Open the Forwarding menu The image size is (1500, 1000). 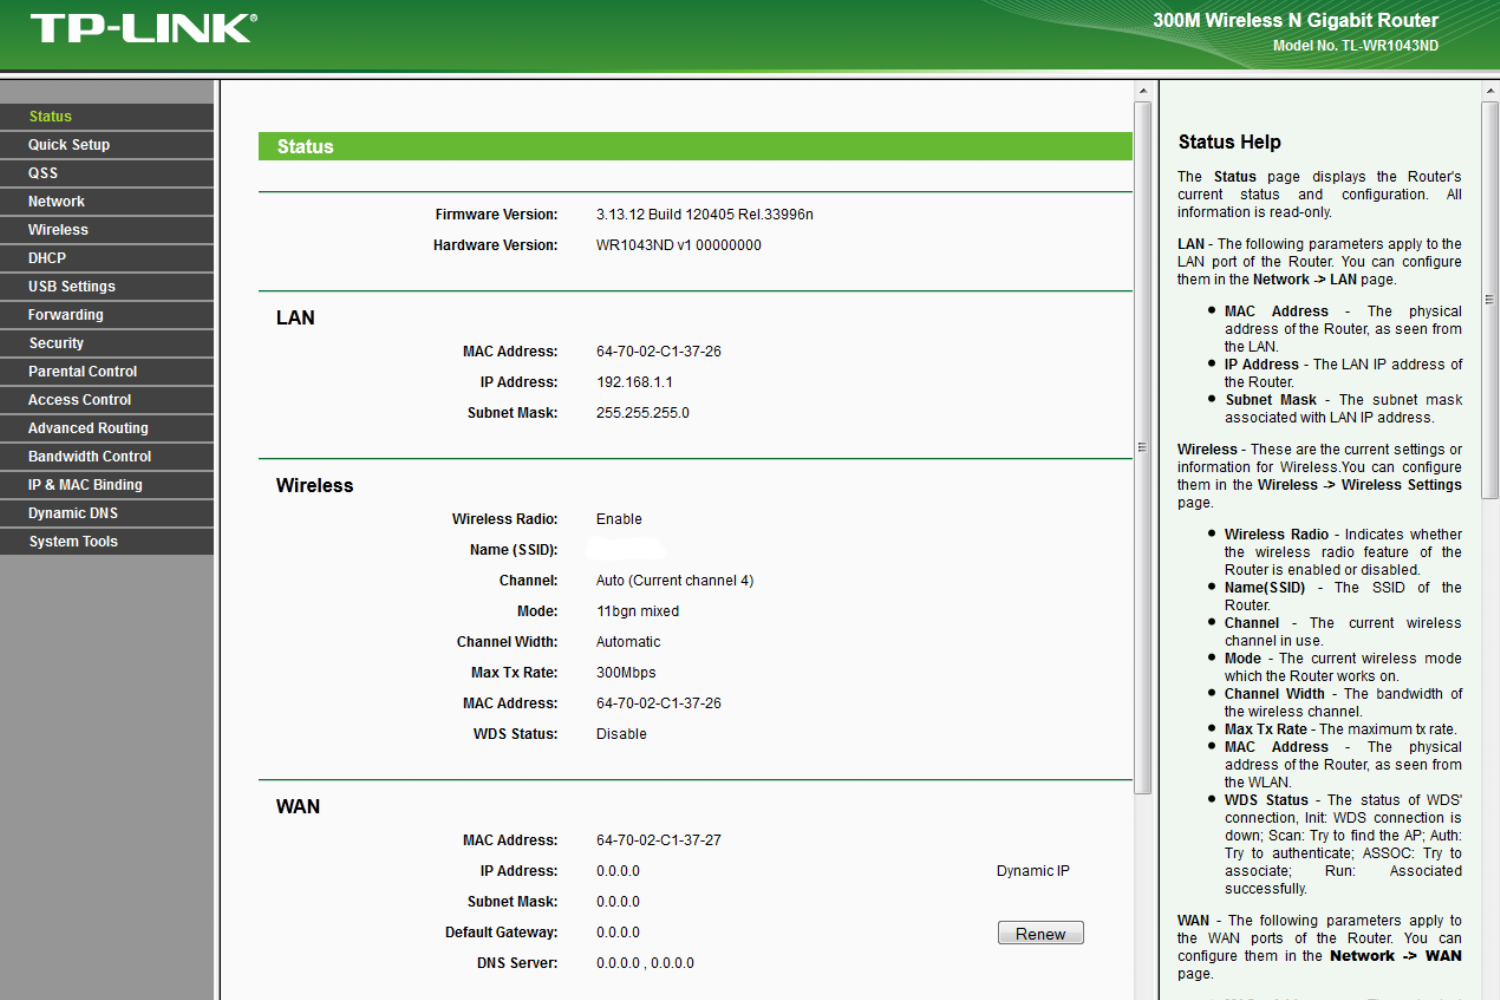click(66, 315)
